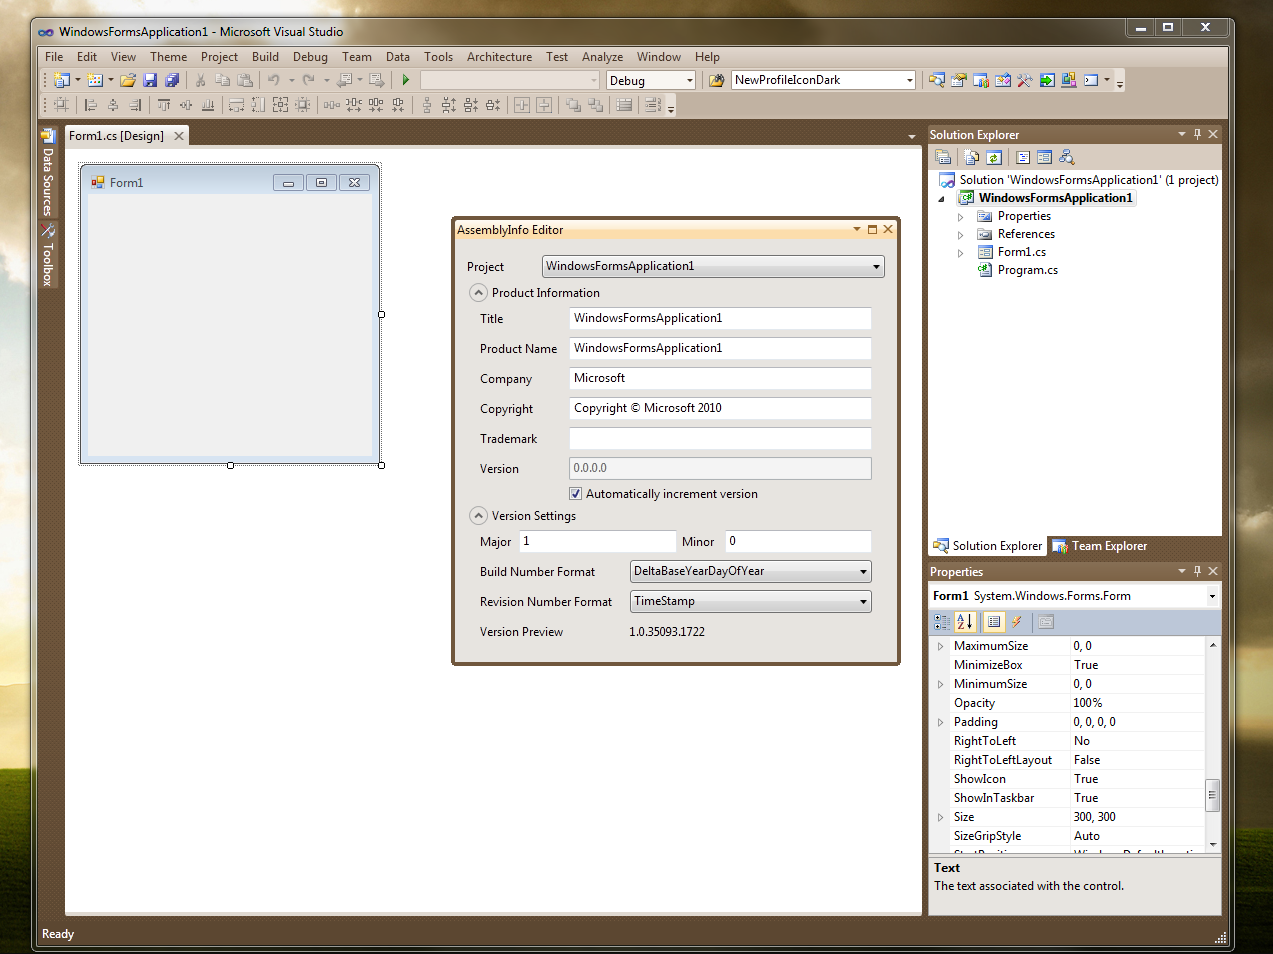Toggle Automatically increment version checkbox
The height and width of the screenshot is (954, 1273).
point(576,494)
